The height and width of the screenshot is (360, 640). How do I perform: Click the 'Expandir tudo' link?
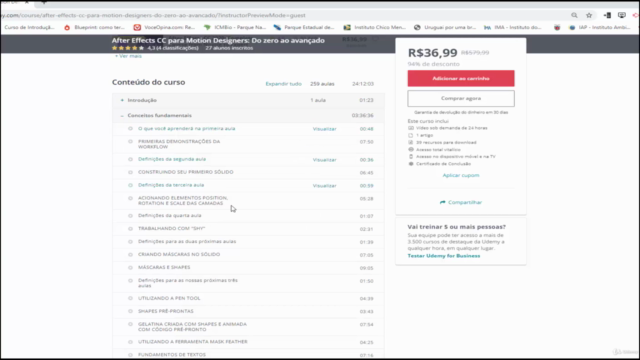point(283,84)
